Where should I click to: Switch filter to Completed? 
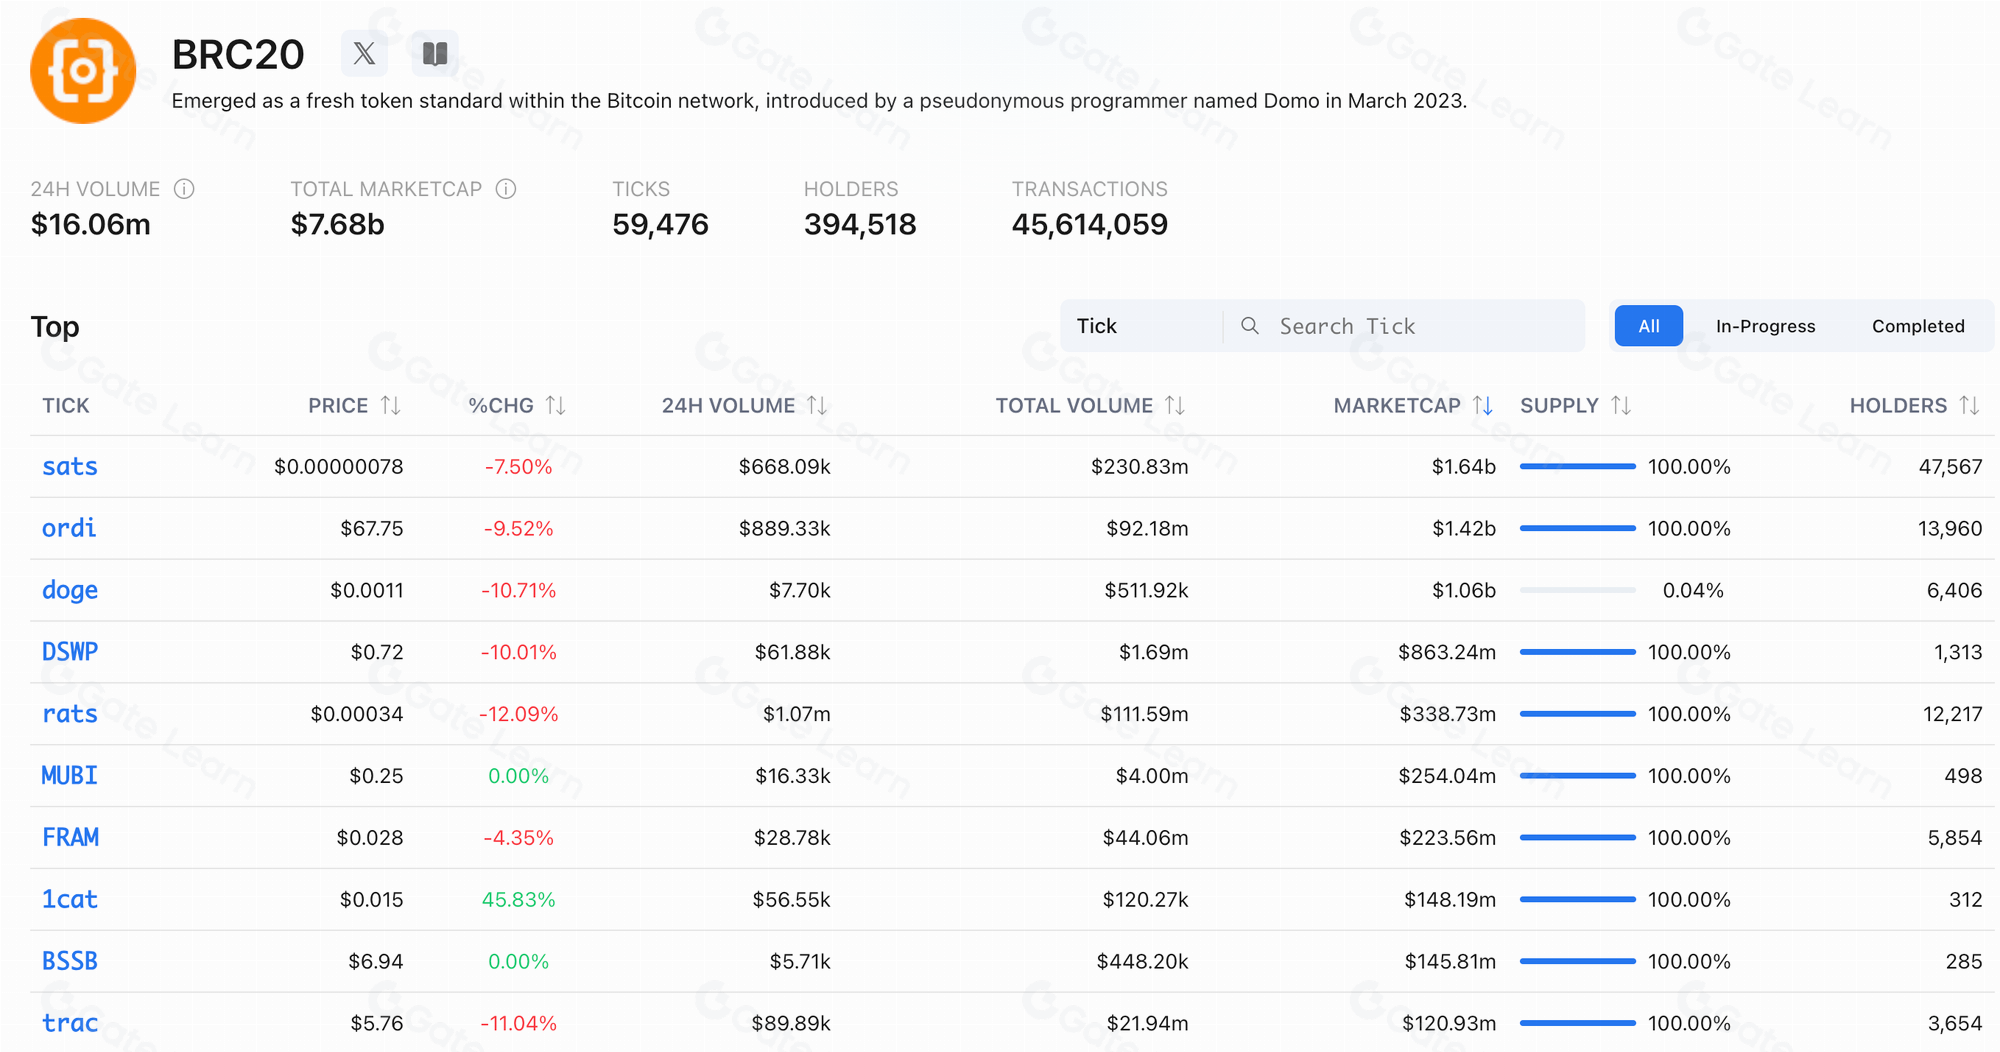[1917, 326]
